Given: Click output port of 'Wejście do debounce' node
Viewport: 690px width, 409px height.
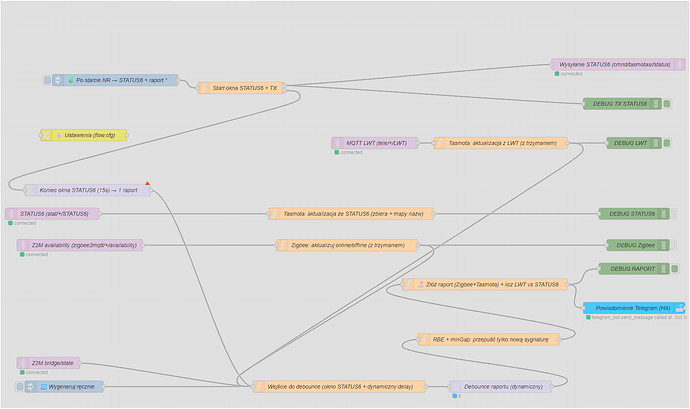Looking at the screenshot, I should [x=428, y=386].
